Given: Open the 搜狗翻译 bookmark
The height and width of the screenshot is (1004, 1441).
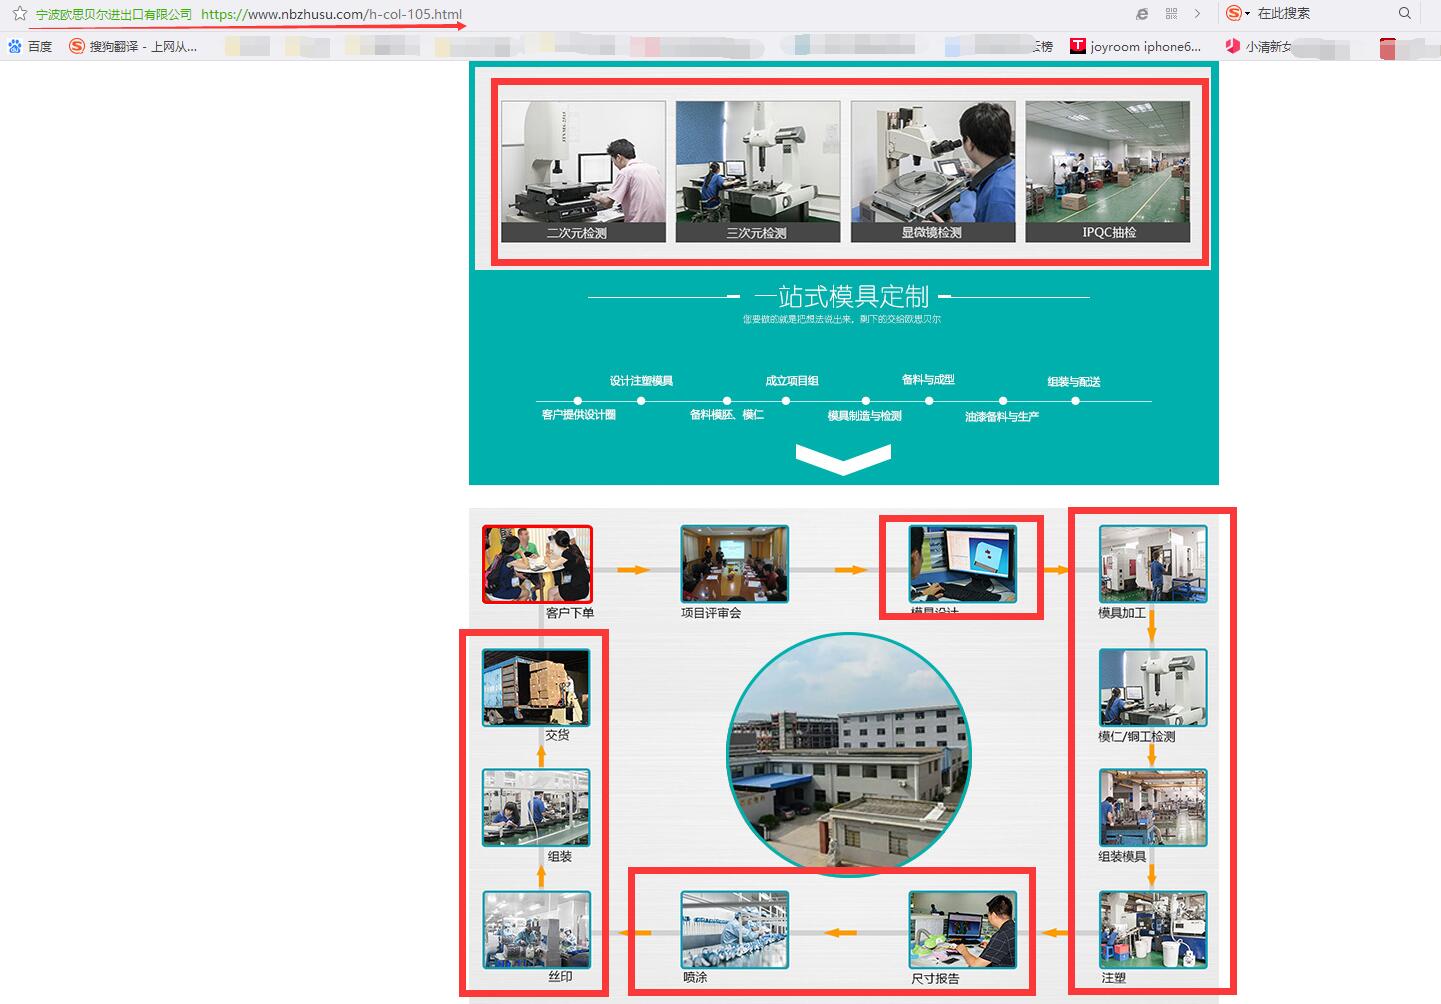Looking at the screenshot, I should coord(133,47).
